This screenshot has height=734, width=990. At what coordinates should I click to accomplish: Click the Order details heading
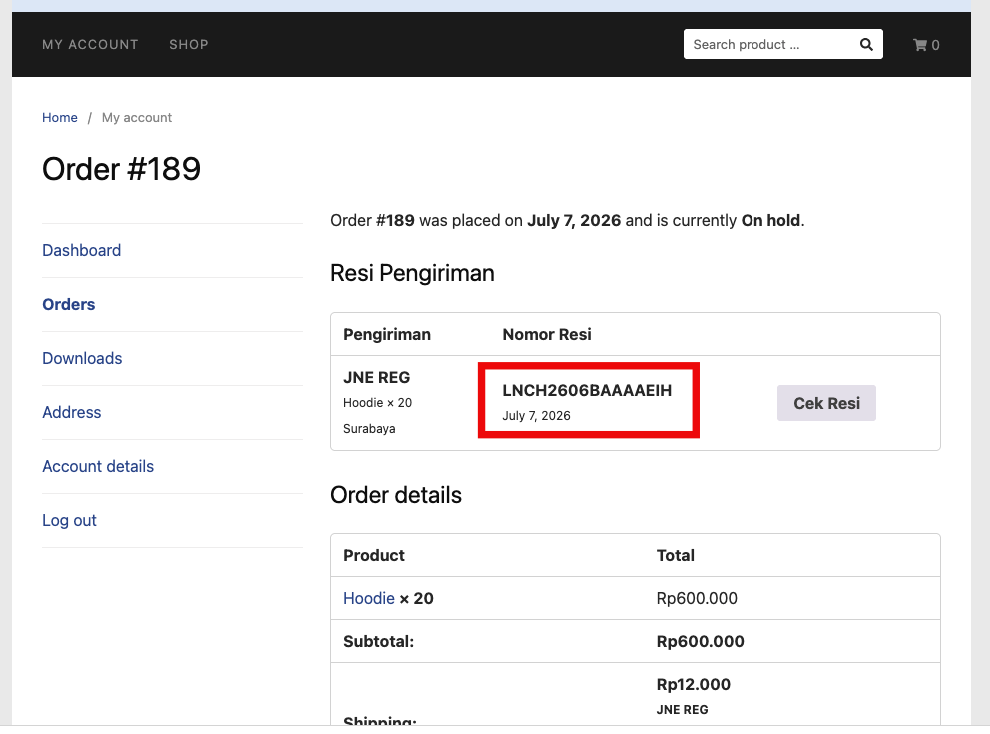(x=396, y=495)
